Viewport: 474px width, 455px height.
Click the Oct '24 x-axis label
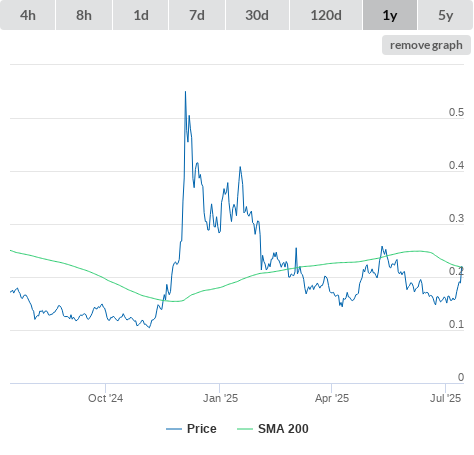(105, 398)
